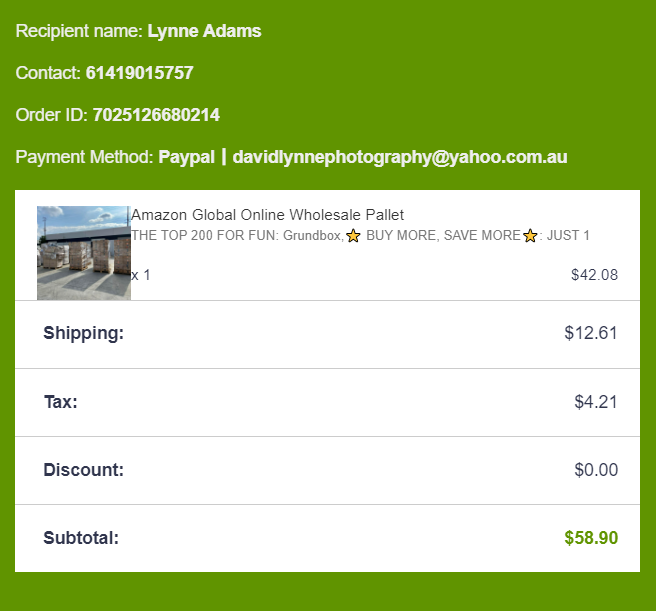
Task: Click the second star icon after SAVE MORE
Action: tap(530, 236)
